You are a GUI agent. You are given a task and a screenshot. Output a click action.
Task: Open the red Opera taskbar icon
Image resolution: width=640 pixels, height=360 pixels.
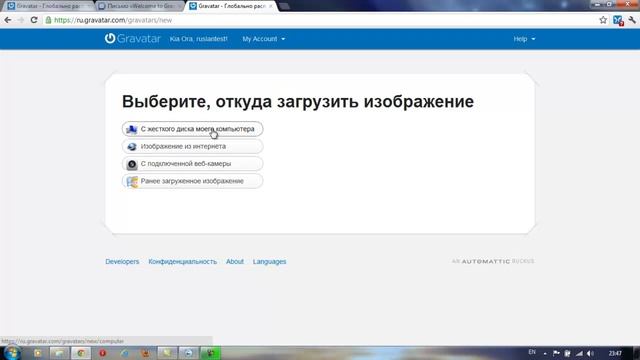(x=102, y=353)
